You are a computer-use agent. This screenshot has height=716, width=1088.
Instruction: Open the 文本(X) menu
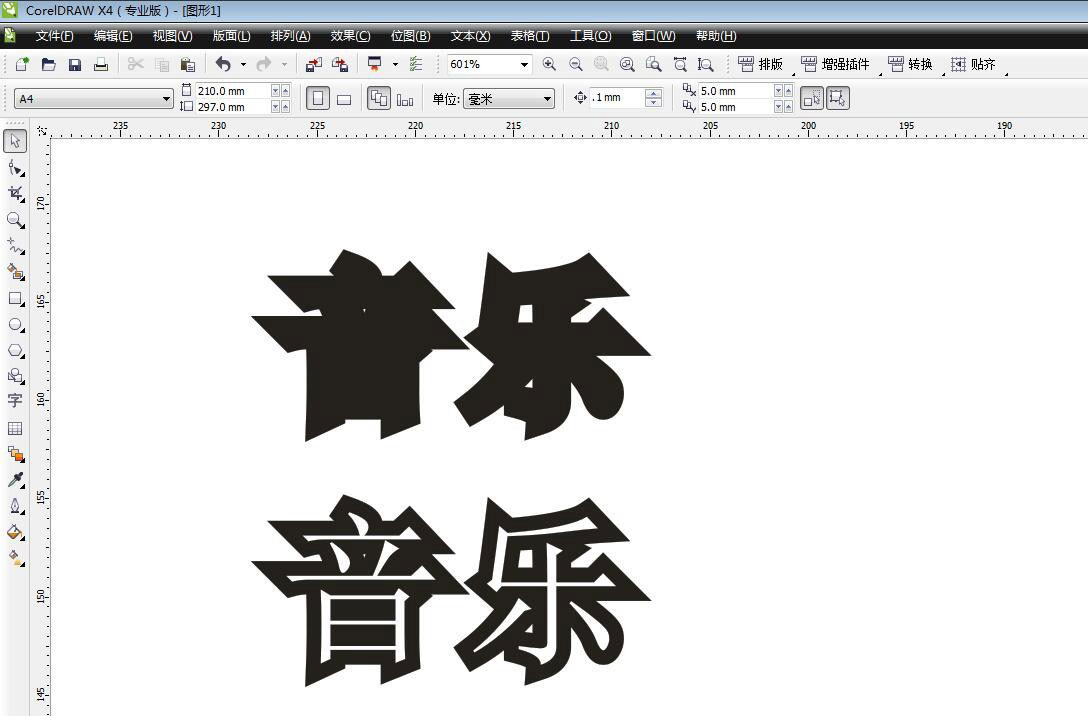pyautogui.click(x=469, y=36)
